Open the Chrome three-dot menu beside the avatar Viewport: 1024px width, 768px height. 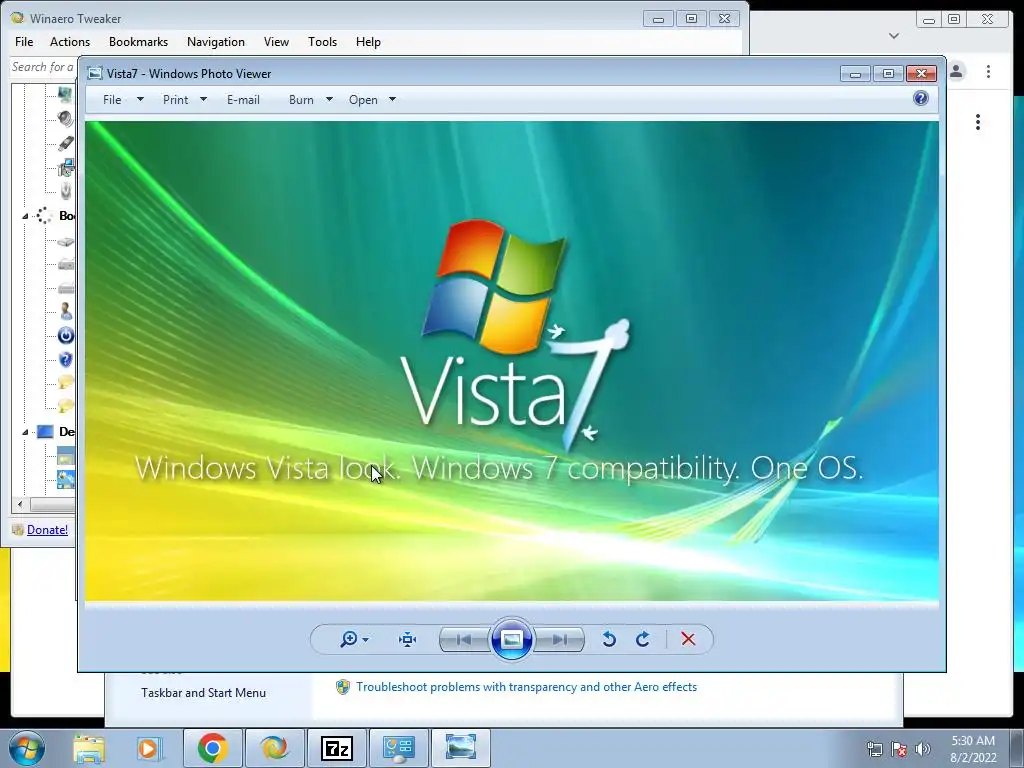tap(988, 71)
